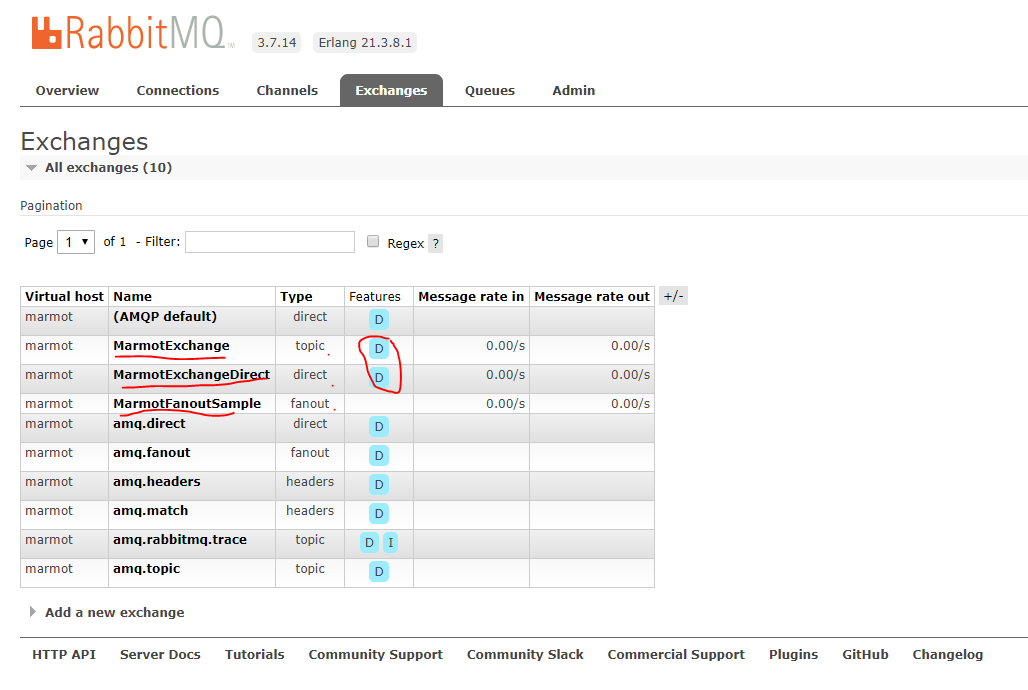The image size is (1028, 690).
Task: Sort by Message rate in header
Action: (471, 296)
